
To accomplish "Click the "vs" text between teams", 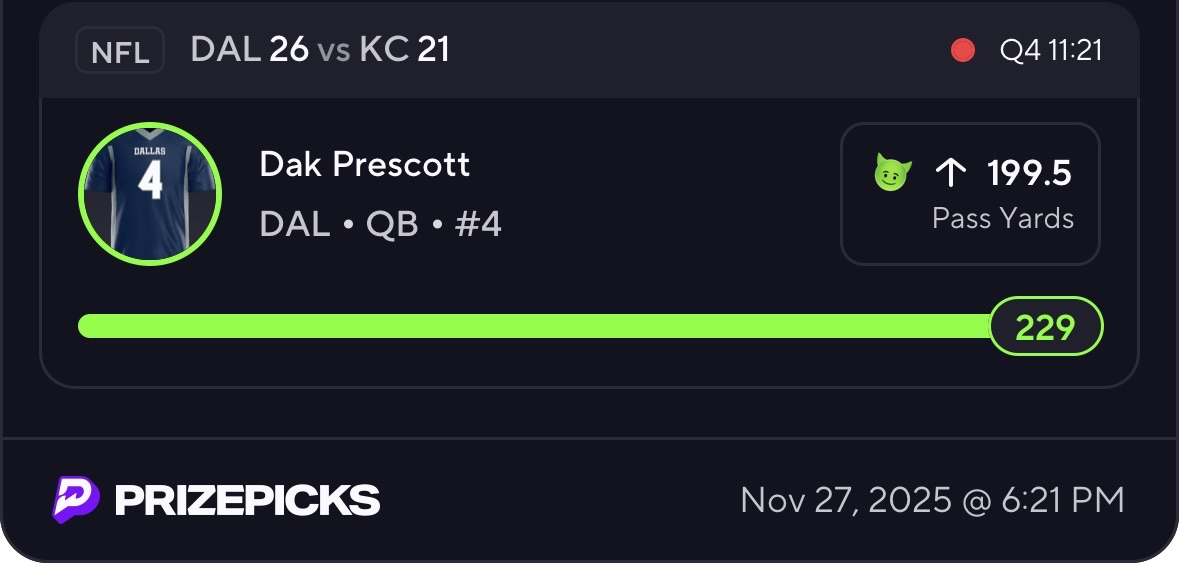I will (334, 50).
